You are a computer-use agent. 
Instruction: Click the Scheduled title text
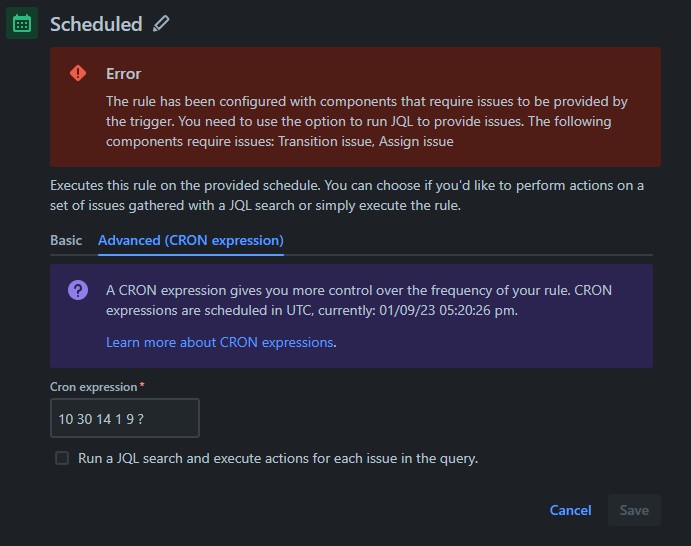96,24
